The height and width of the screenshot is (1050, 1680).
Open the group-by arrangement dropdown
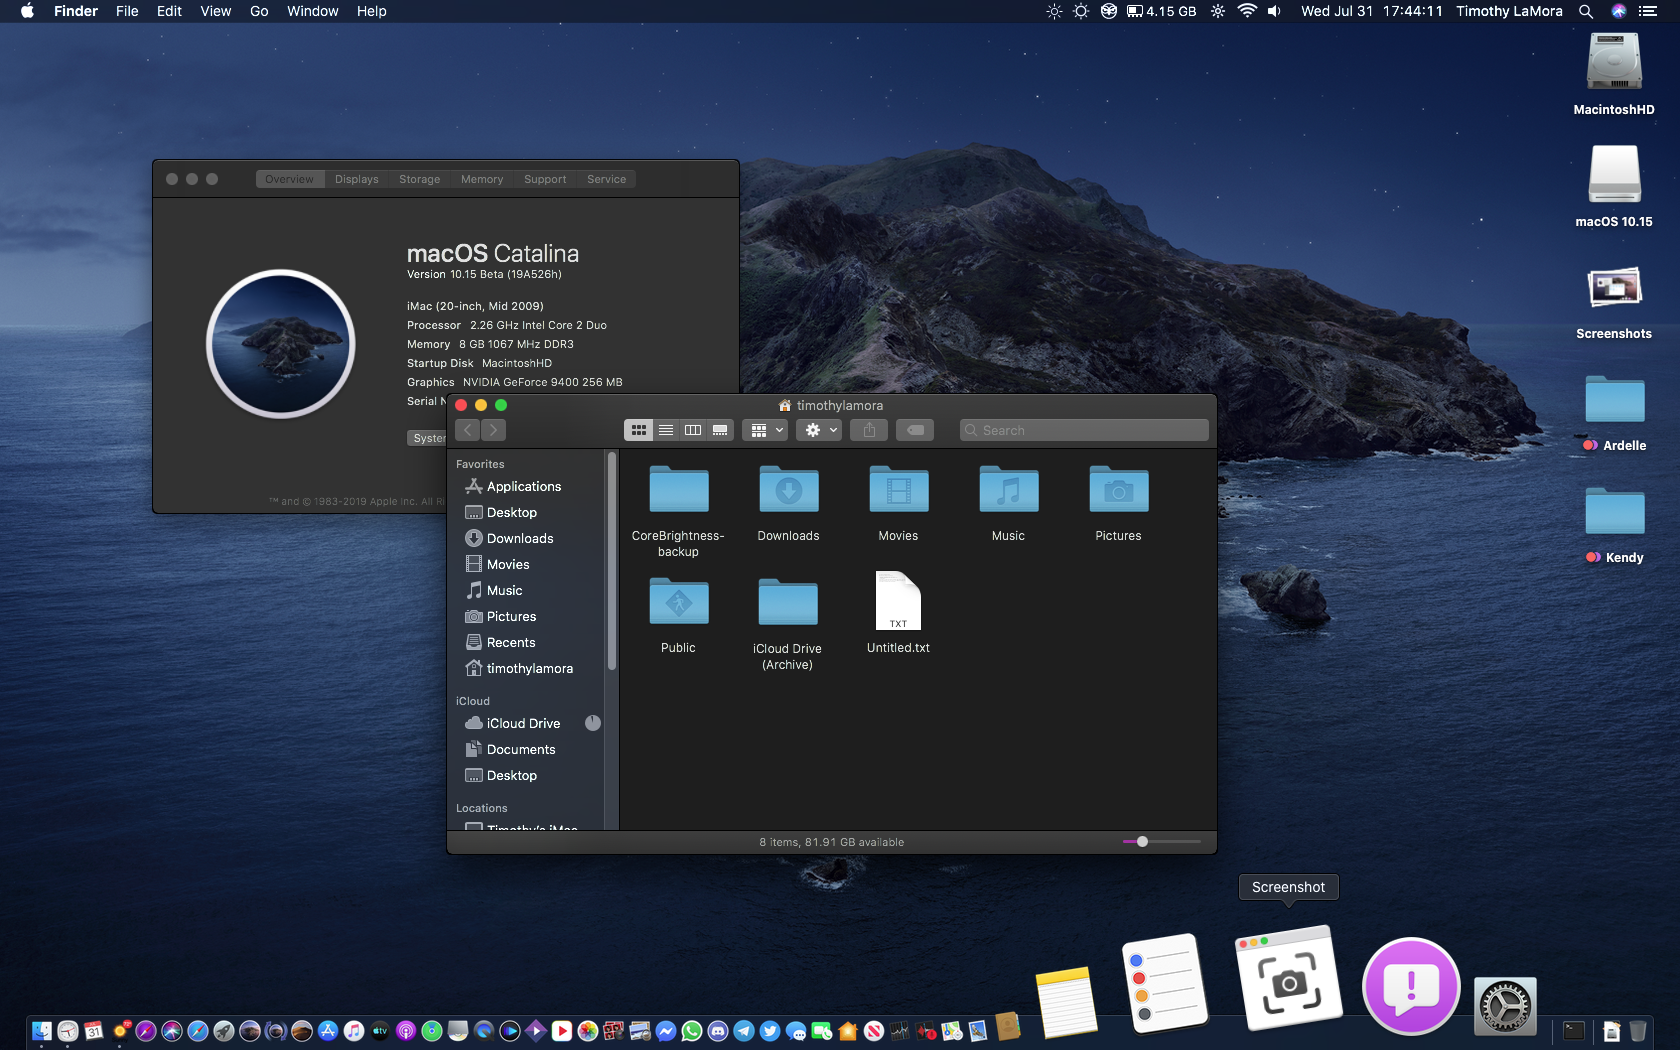pyautogui.click(x=766, y=430)
